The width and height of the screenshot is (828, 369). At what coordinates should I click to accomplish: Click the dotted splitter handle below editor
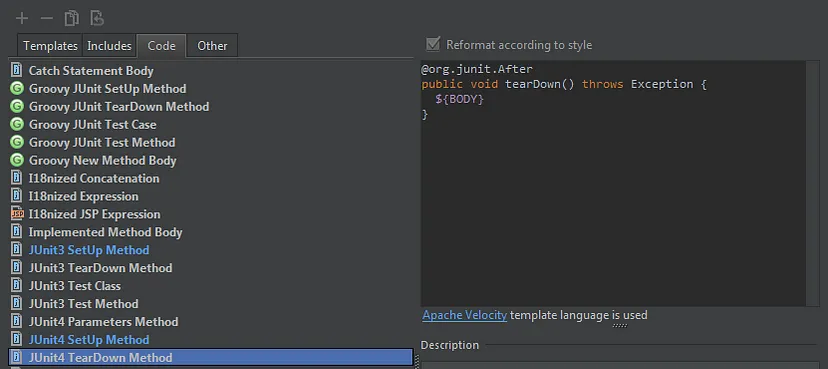pos(619,326)
